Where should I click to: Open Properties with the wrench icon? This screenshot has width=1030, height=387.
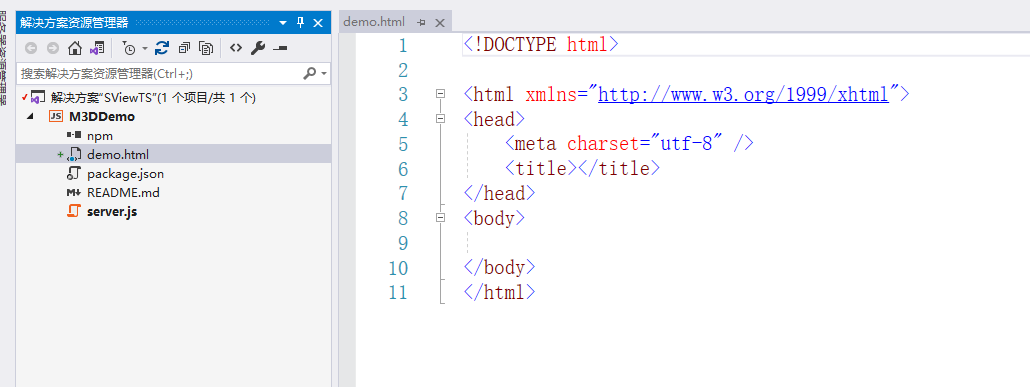(258, 48)
